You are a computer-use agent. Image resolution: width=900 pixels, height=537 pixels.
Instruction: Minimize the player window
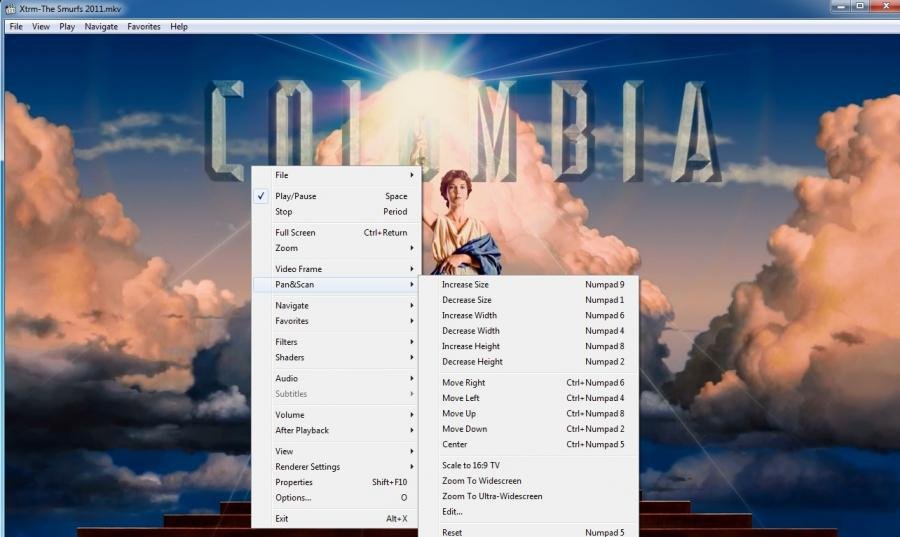(840, 6)
